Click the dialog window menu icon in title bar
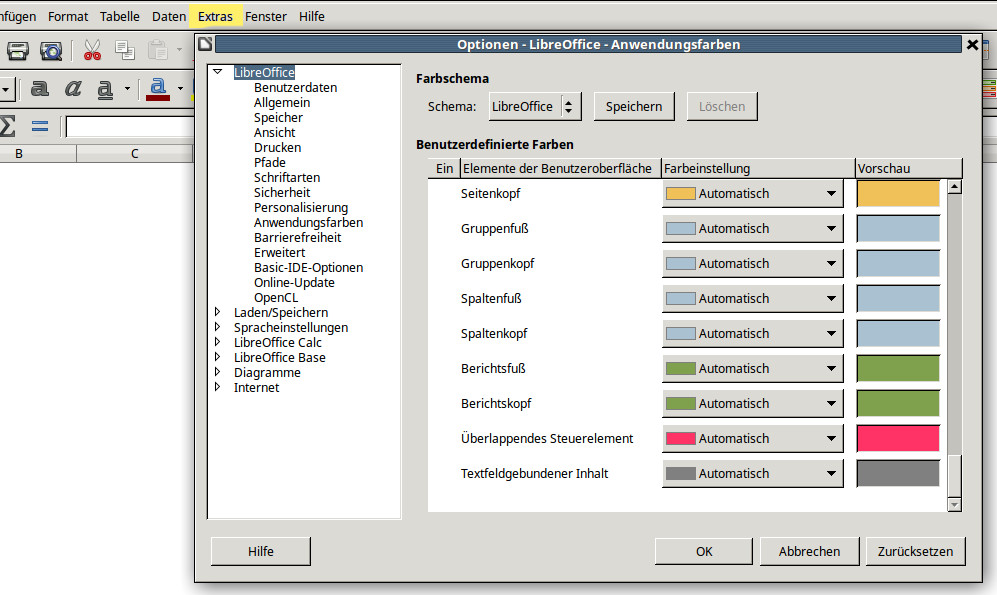This screenshot has height=595, width=997. click(x=205, y=44)
